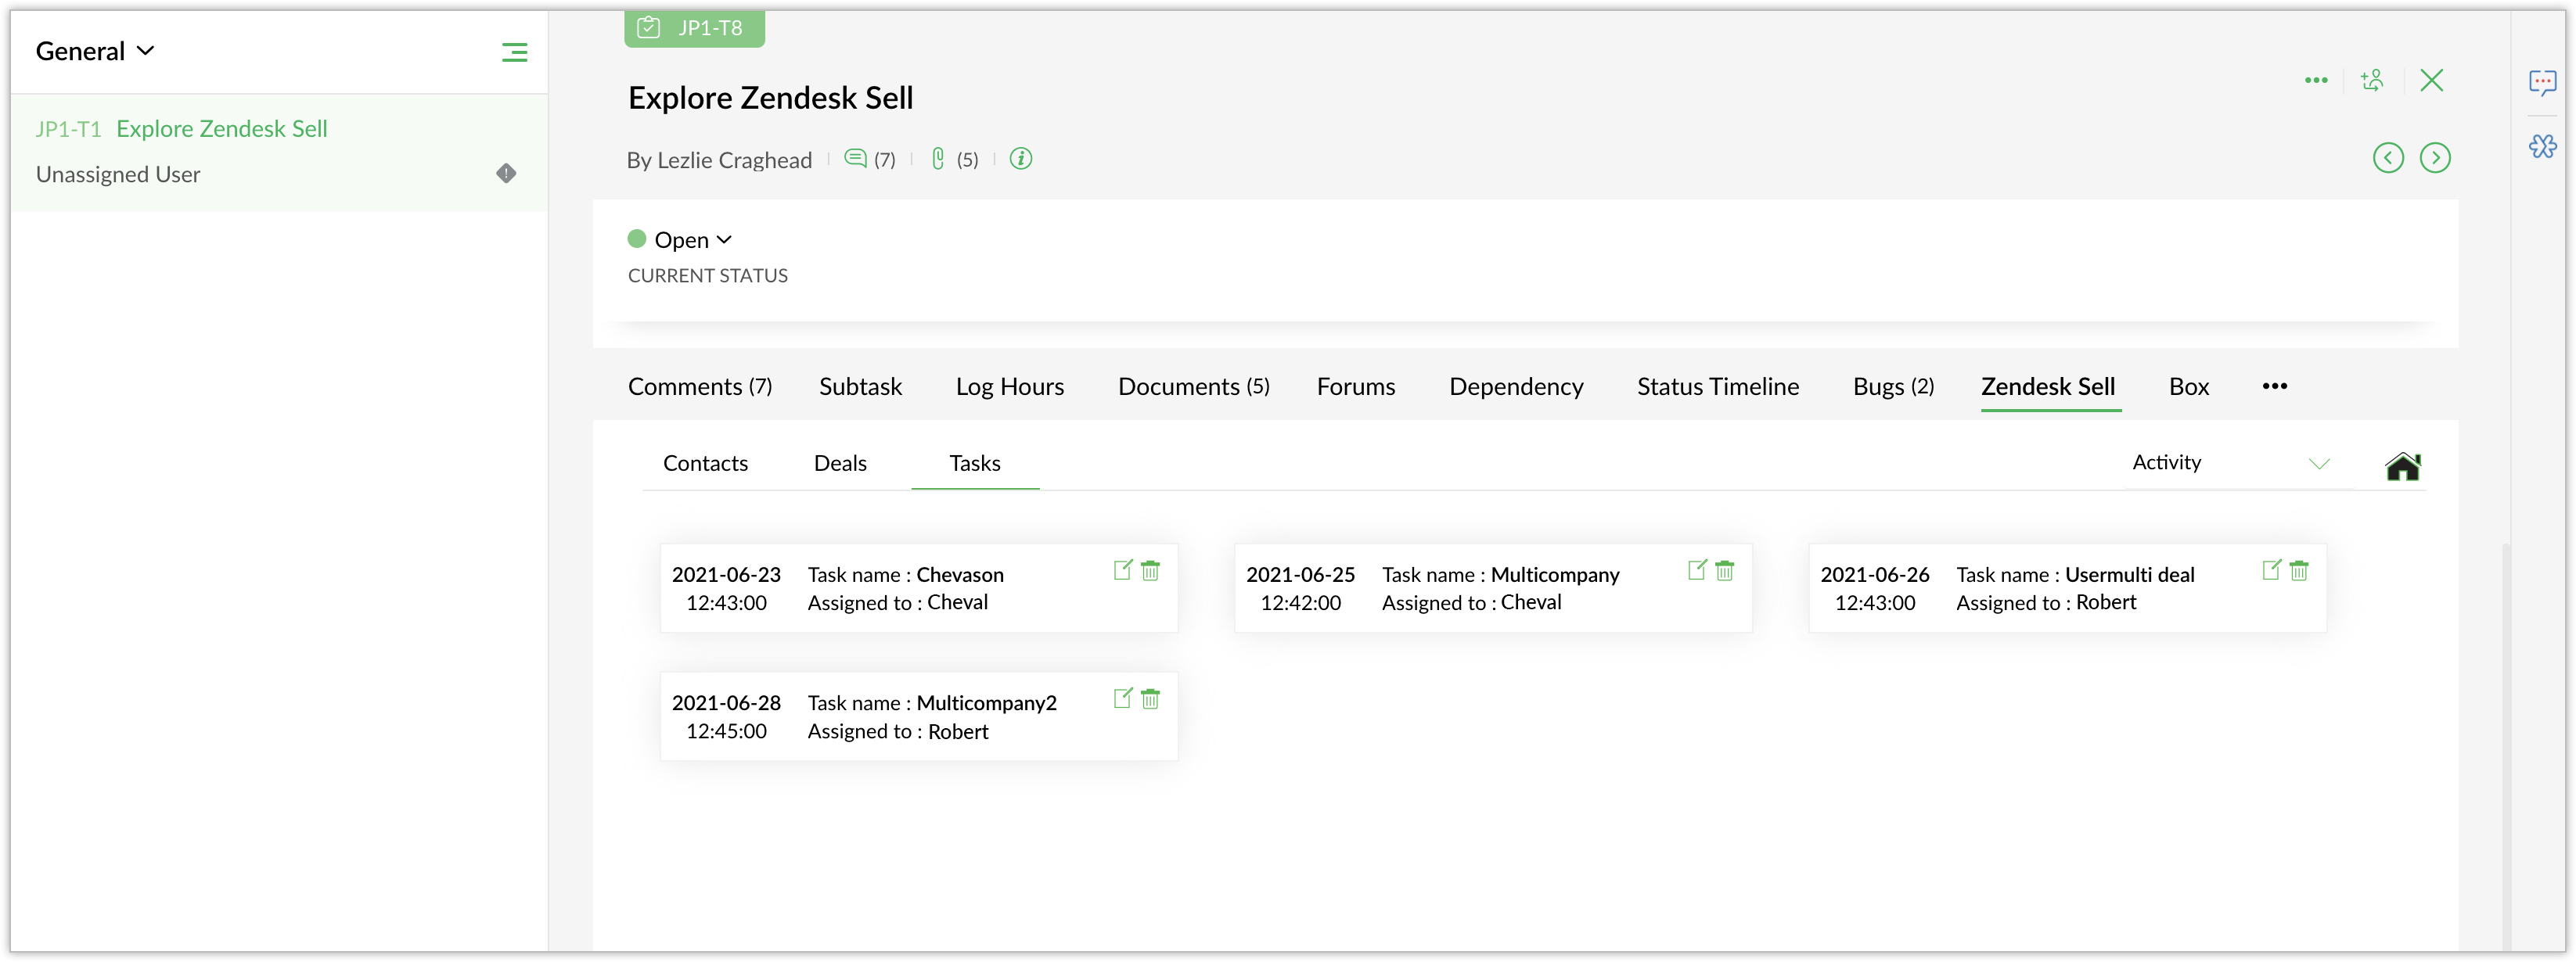Edit the Chevason task

click(1122, 570)
